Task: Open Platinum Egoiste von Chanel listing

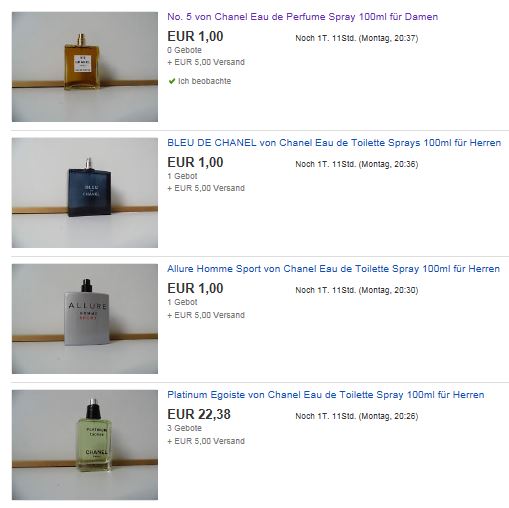Action: tap(326, 395)
